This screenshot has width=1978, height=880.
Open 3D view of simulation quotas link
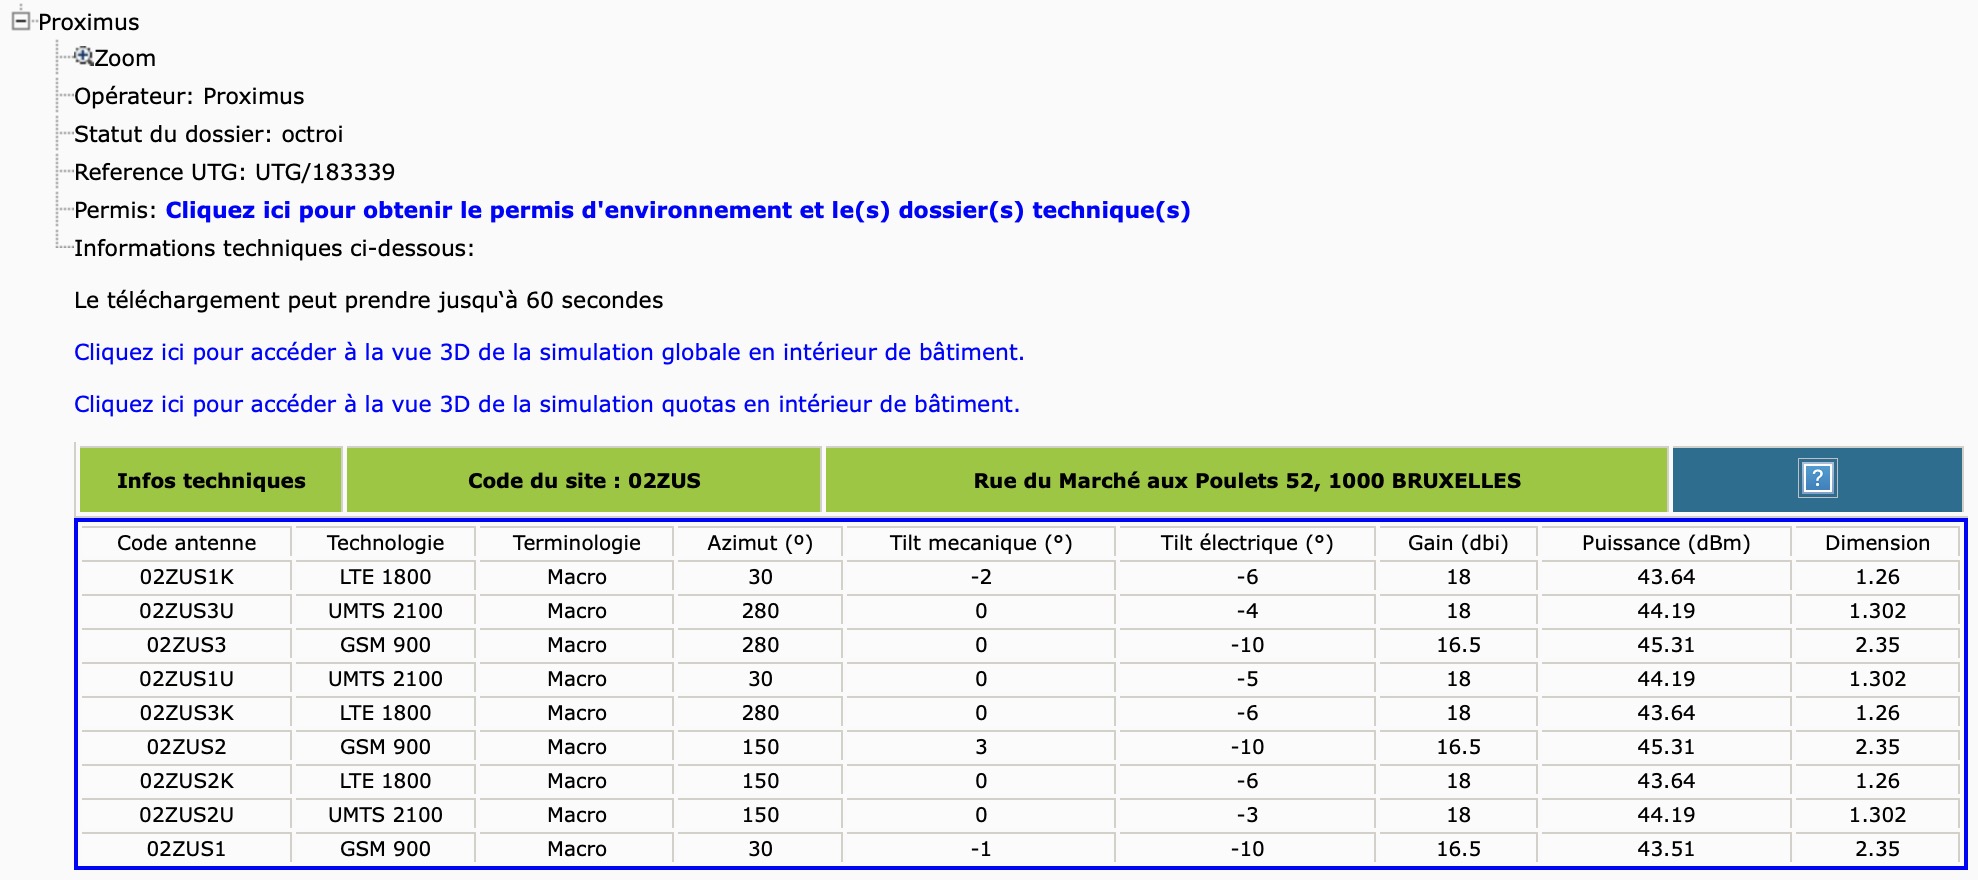(547, 404)
